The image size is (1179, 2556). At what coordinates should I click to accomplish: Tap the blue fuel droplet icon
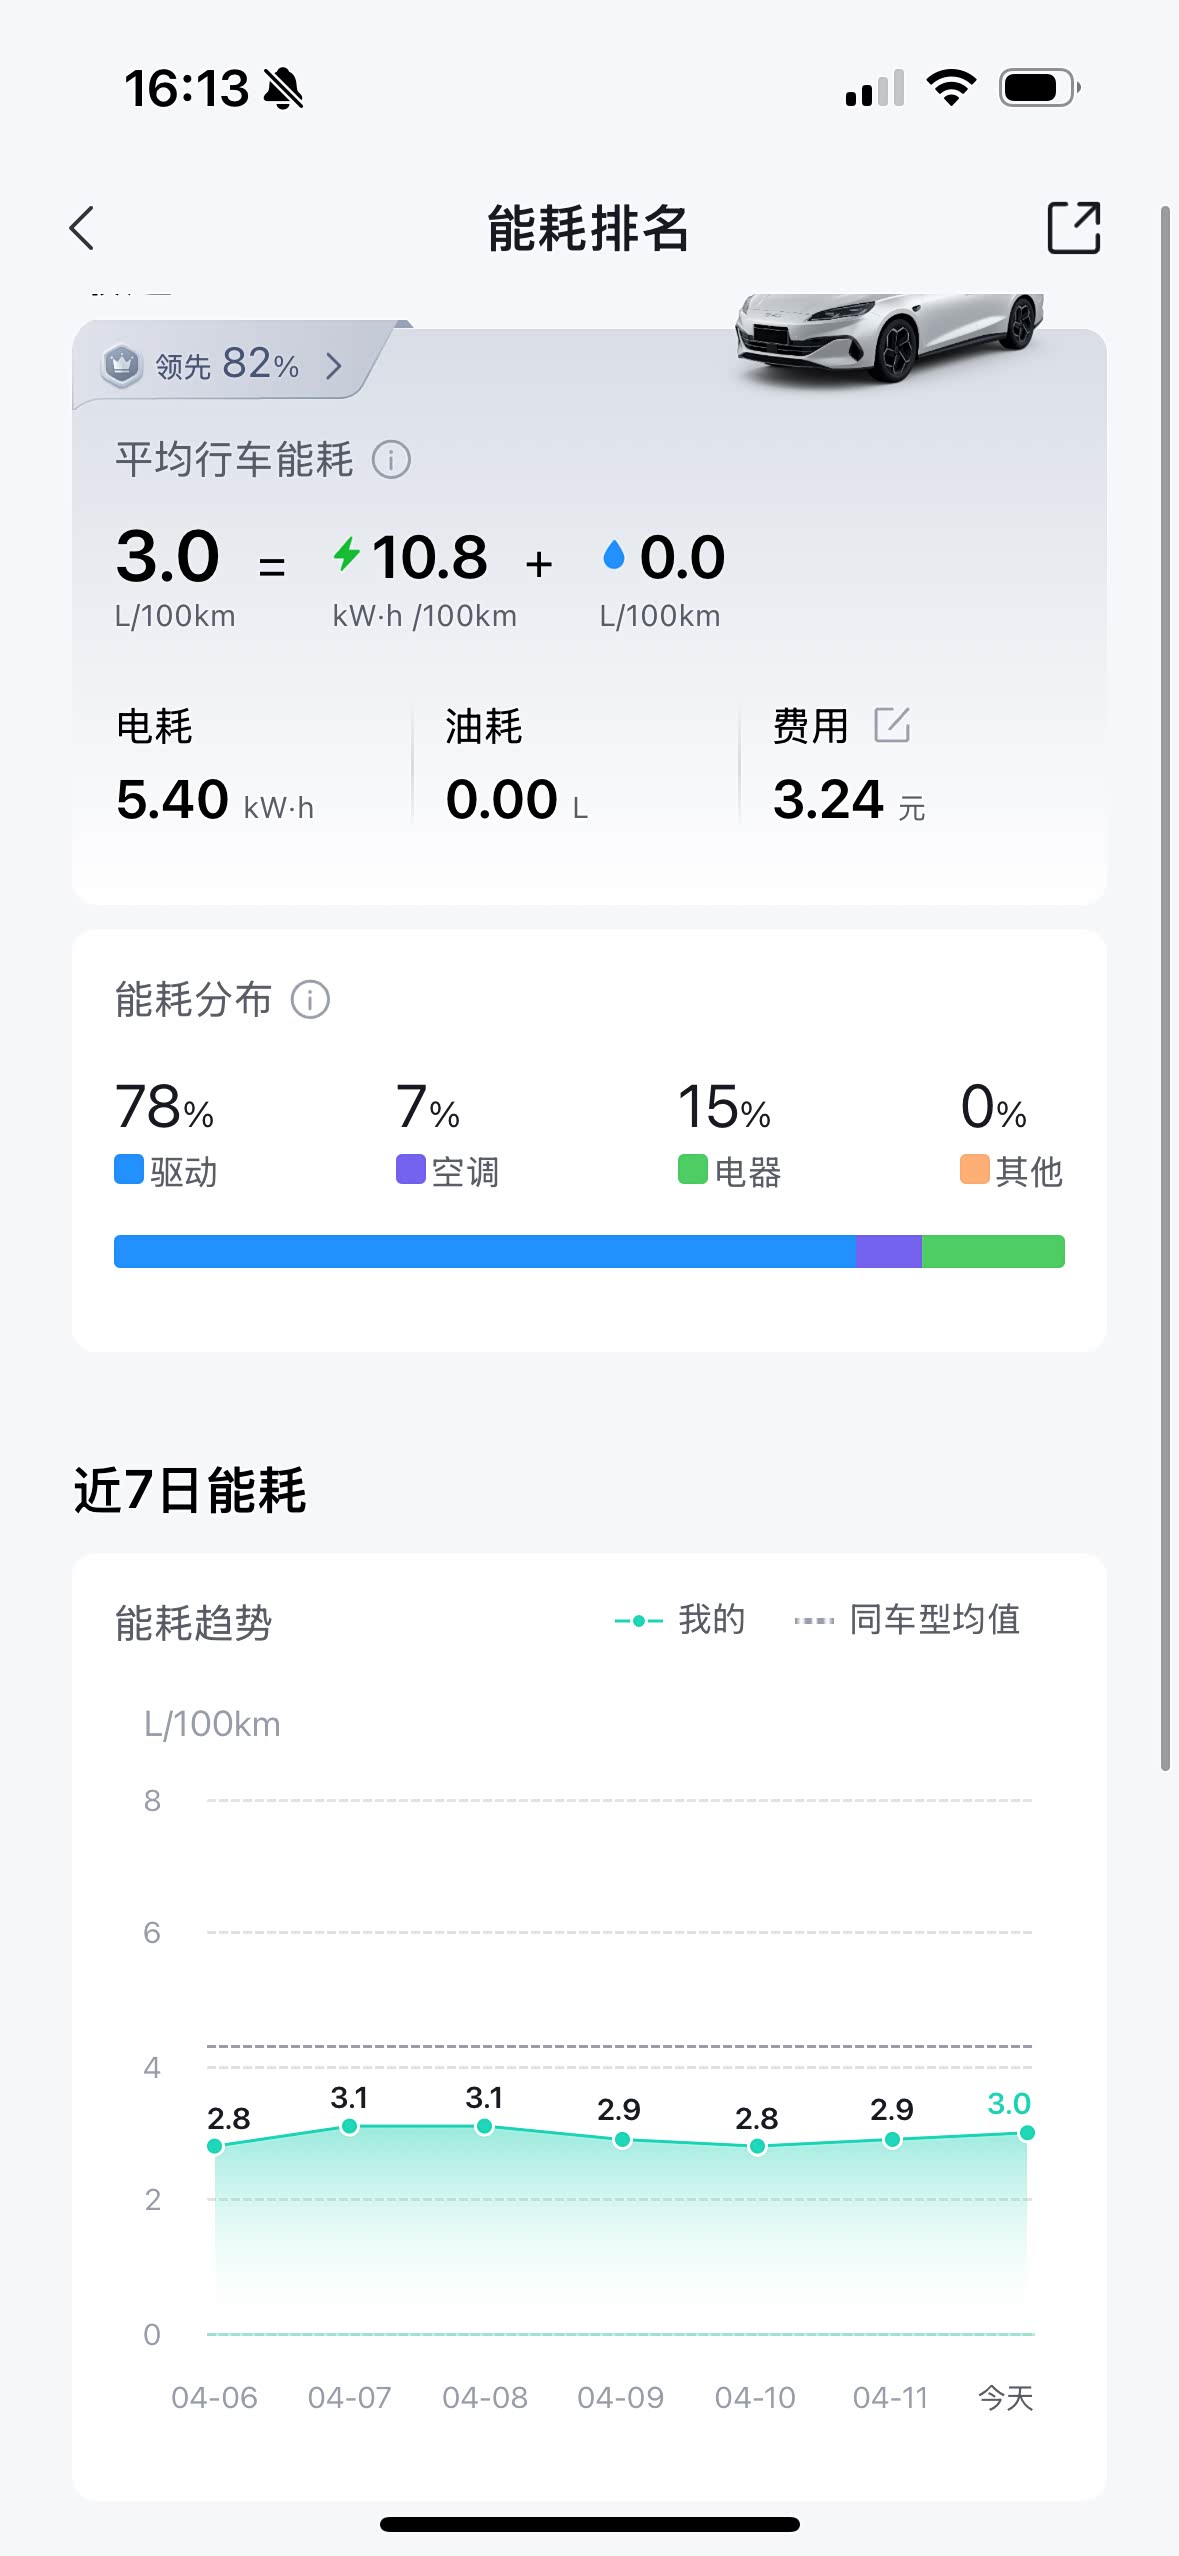click(x=614, y=555)
